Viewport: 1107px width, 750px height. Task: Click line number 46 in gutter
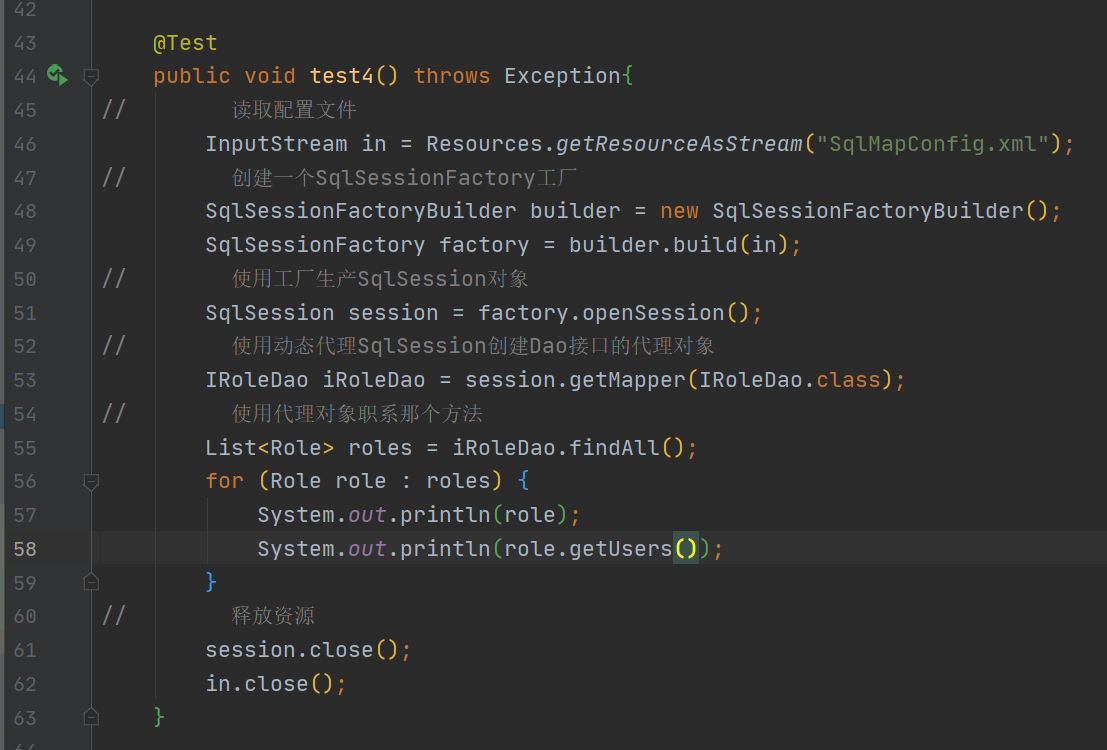tap(25, 144)
